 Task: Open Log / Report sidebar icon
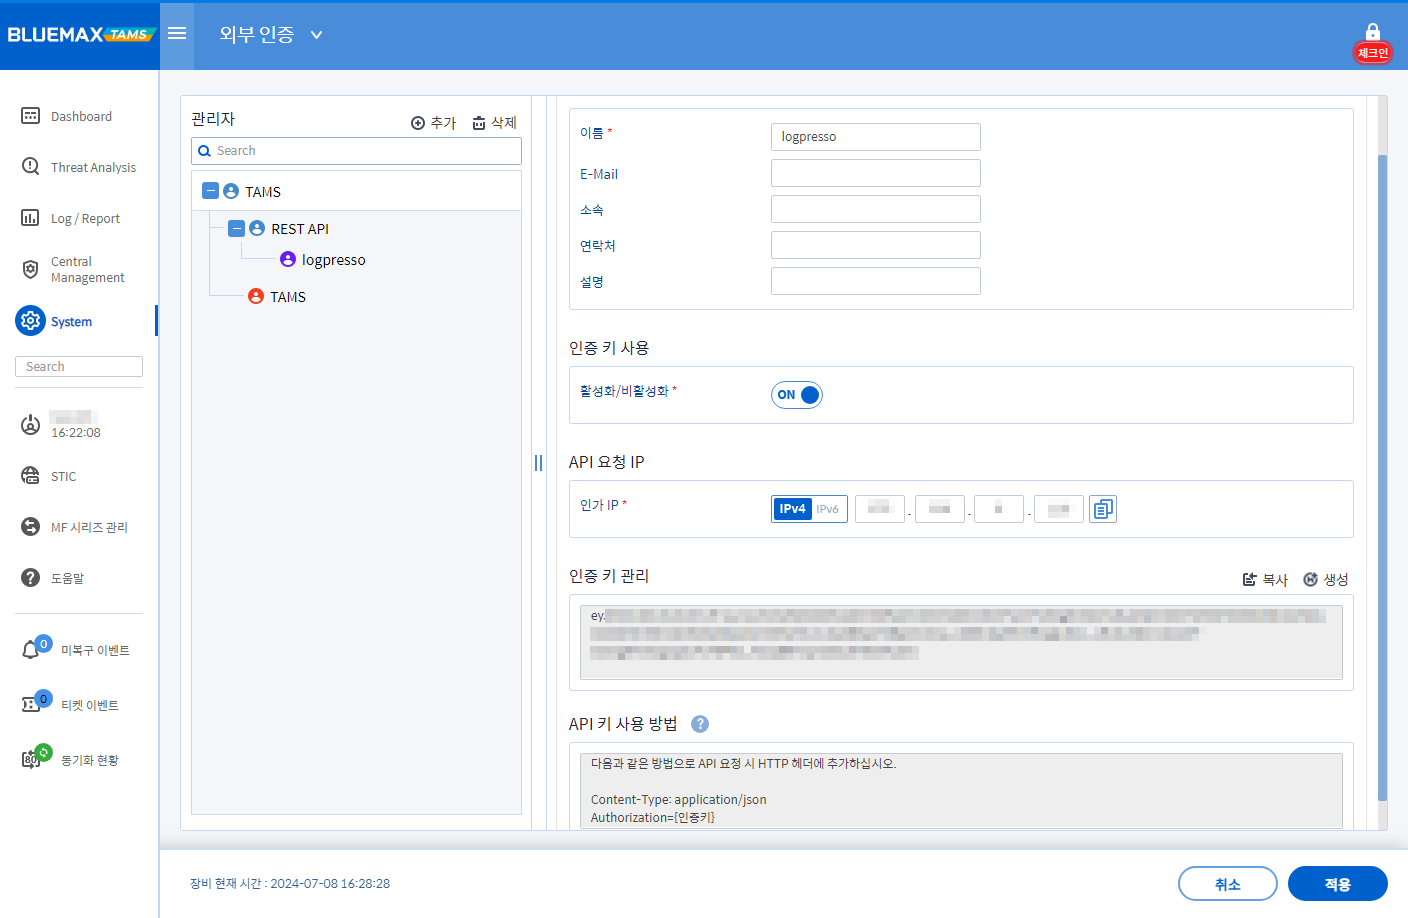click(31, 218)
